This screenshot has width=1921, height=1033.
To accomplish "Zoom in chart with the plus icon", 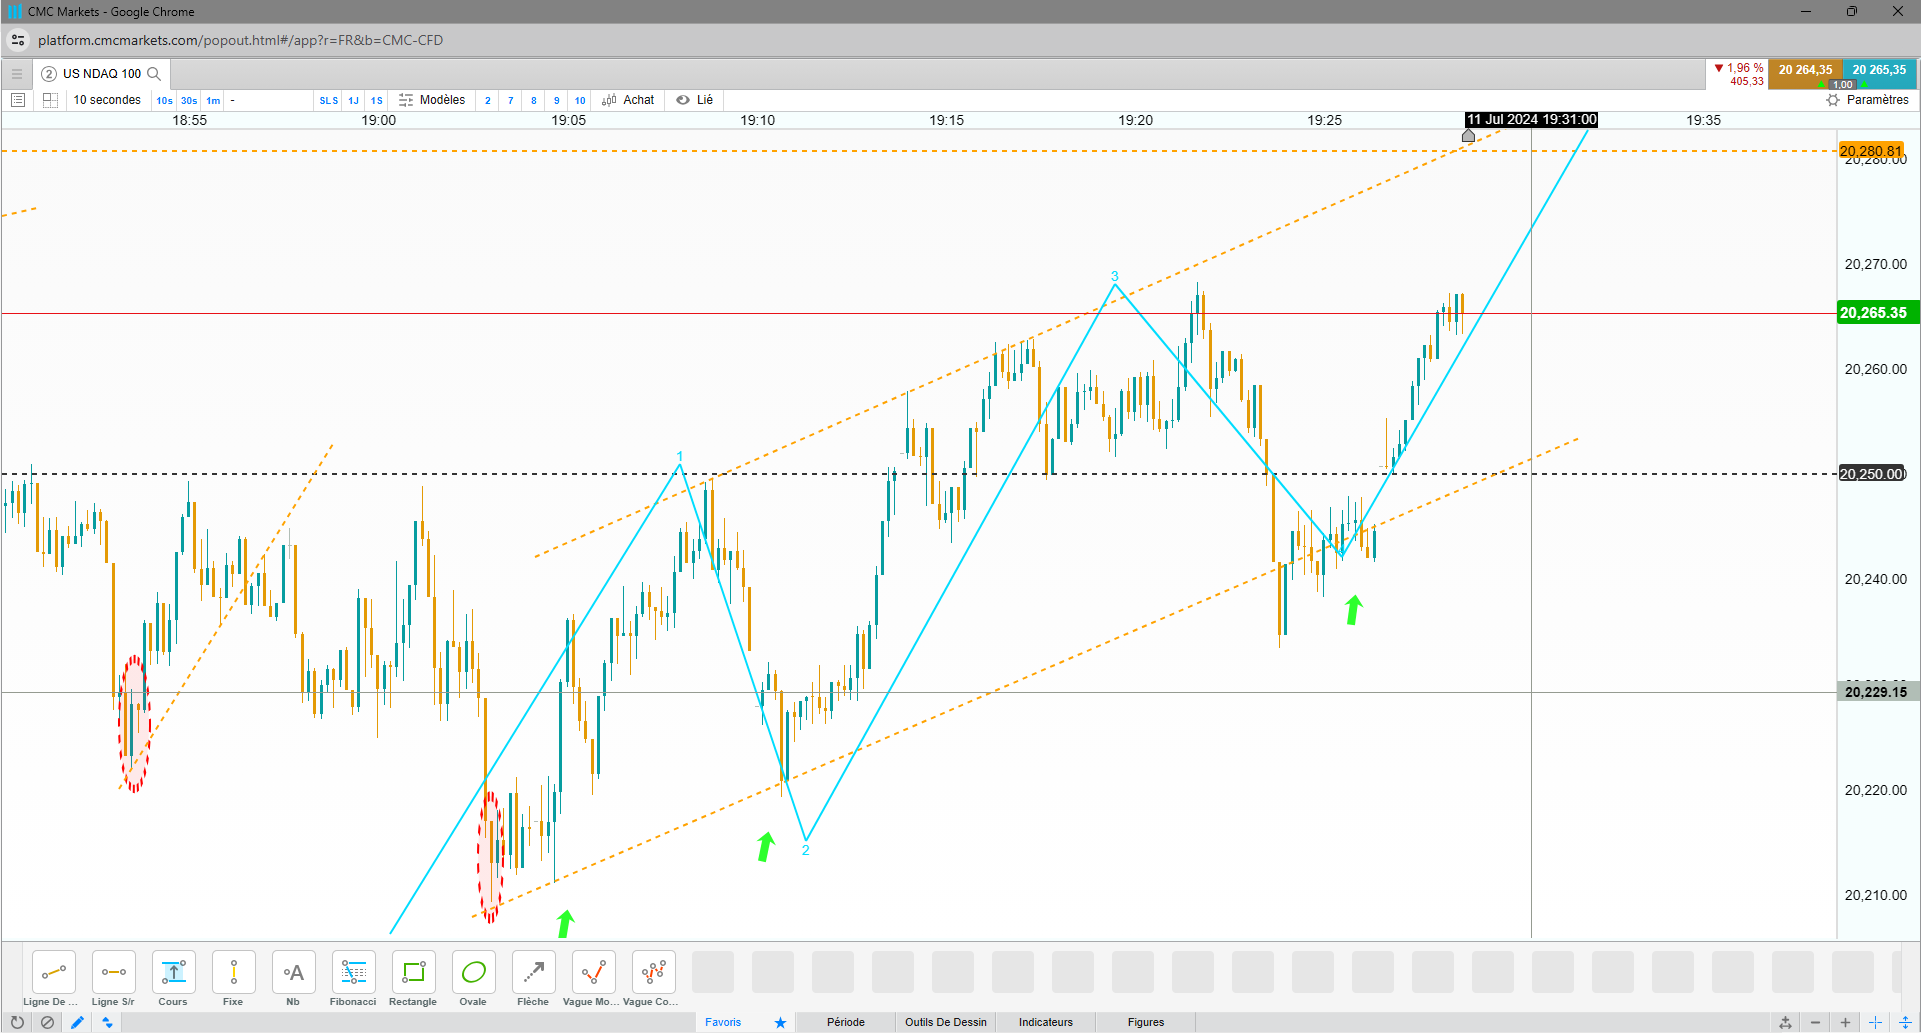I will tap(1845, 1022).
